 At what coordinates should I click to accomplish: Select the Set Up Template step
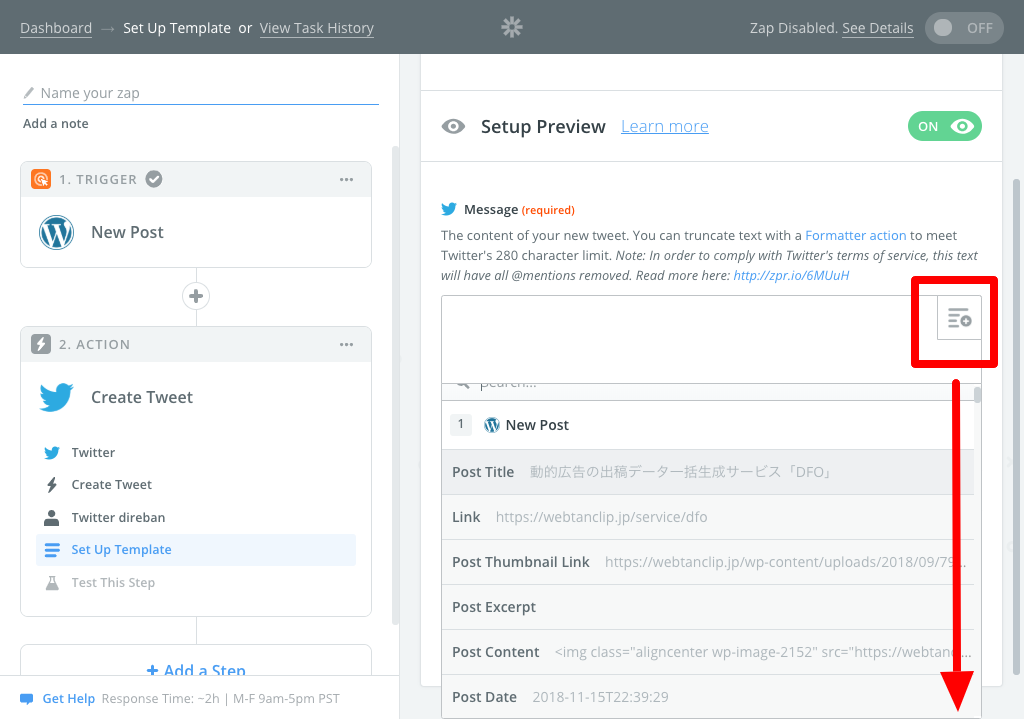pyautogui.click(x=196, y=550)
